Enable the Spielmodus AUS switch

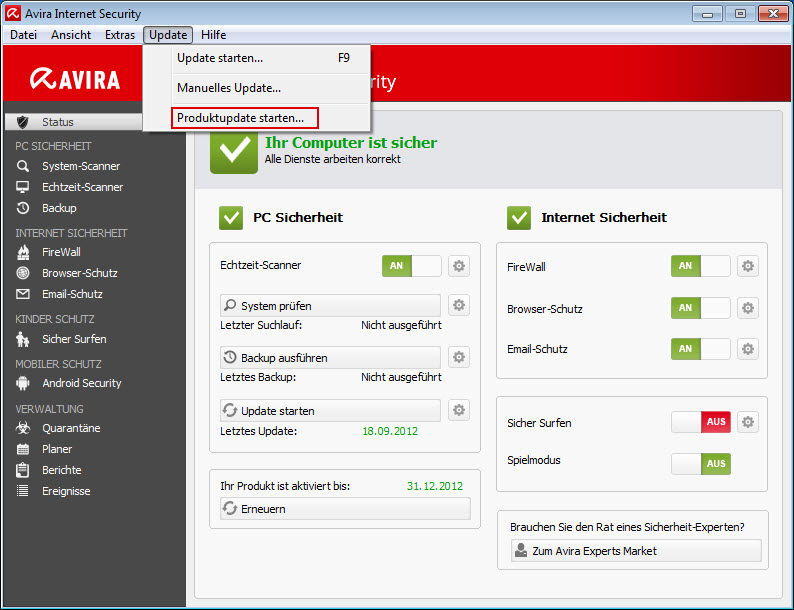pos(700,464)
